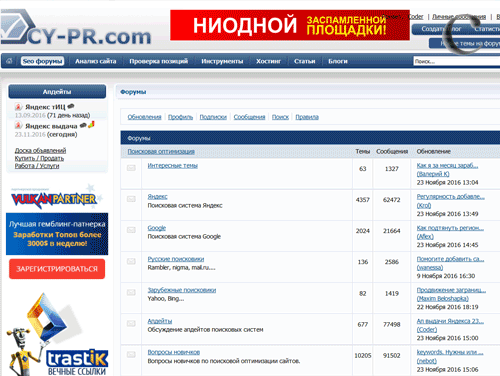Open user profile (Maxim Beloshapka)
The height and width of the screenshot is (376, 500).
click(x=443, y=298)
